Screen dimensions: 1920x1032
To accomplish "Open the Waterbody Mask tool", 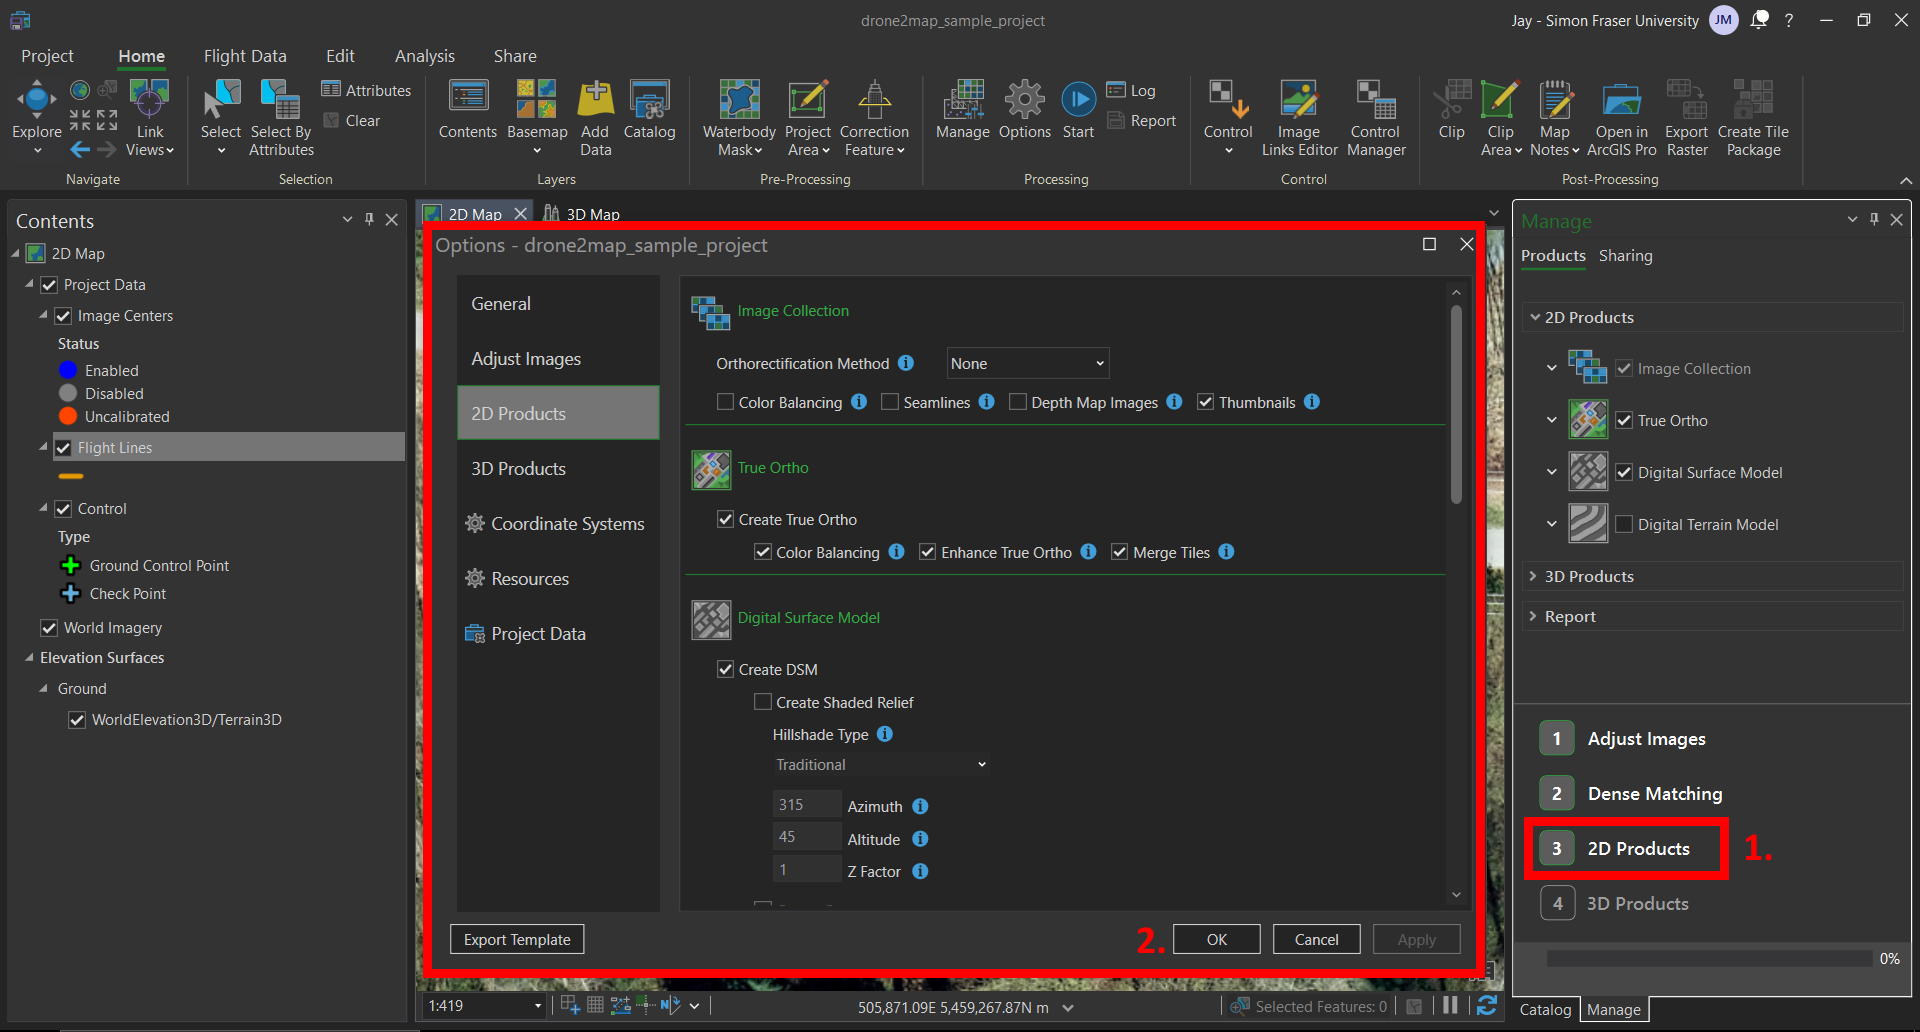I will pos(739,102).
